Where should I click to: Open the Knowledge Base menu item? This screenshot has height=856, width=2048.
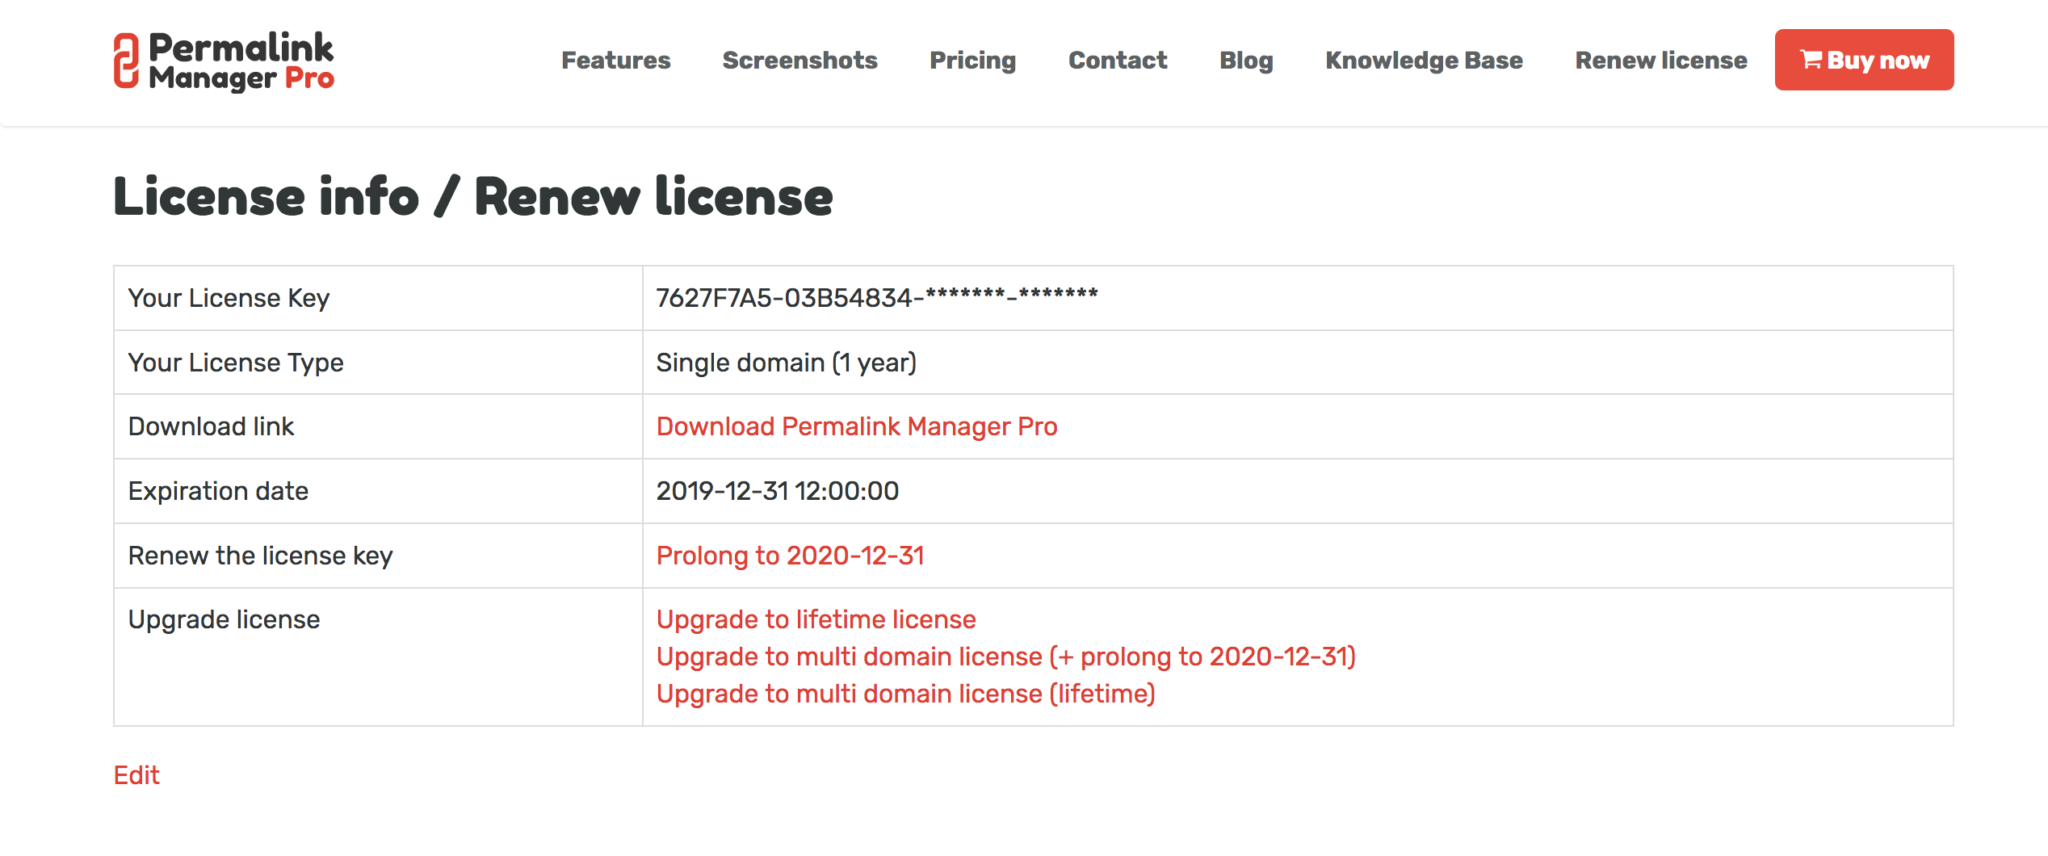pyautogui.click(x=1424, y=60)
